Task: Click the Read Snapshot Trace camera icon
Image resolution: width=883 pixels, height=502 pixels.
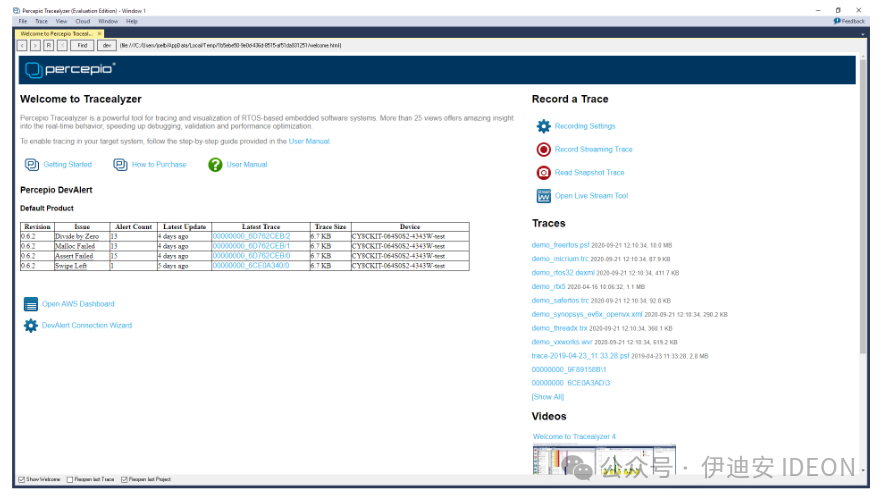Action: (x=543, y=172)
